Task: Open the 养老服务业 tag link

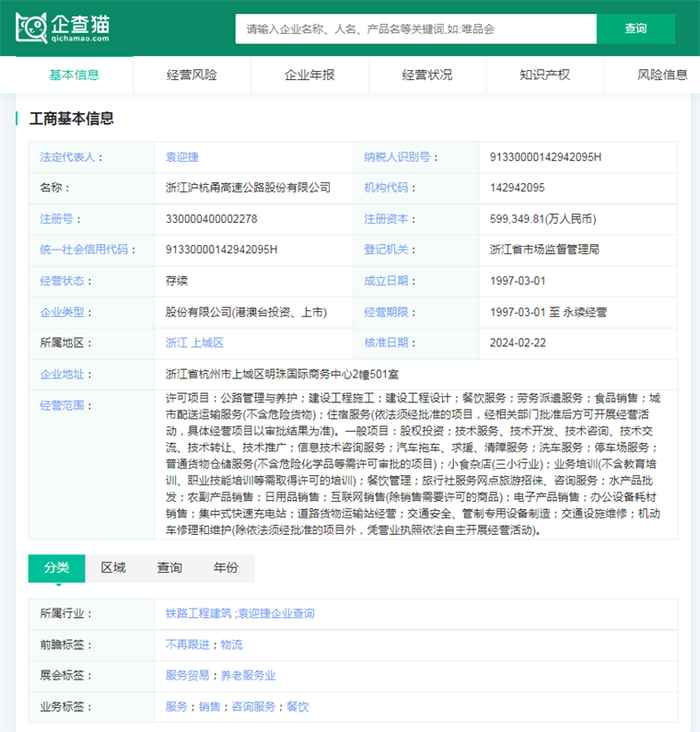Action: (248, 676)
